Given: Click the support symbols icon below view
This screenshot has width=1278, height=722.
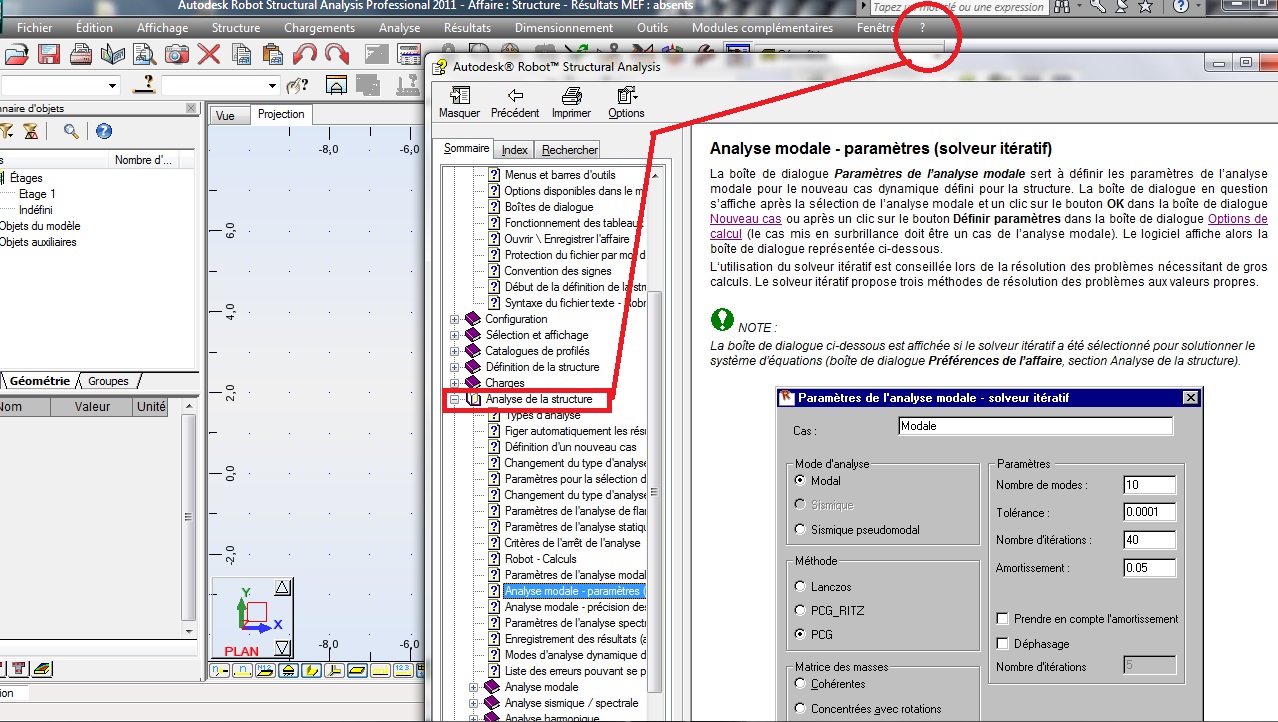Looking at the screenshot, I should (x=289, y=670).
